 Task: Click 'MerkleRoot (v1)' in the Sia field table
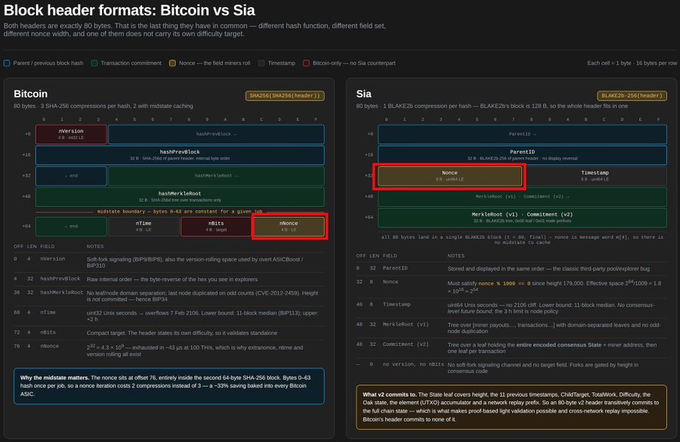pos(405,324)
